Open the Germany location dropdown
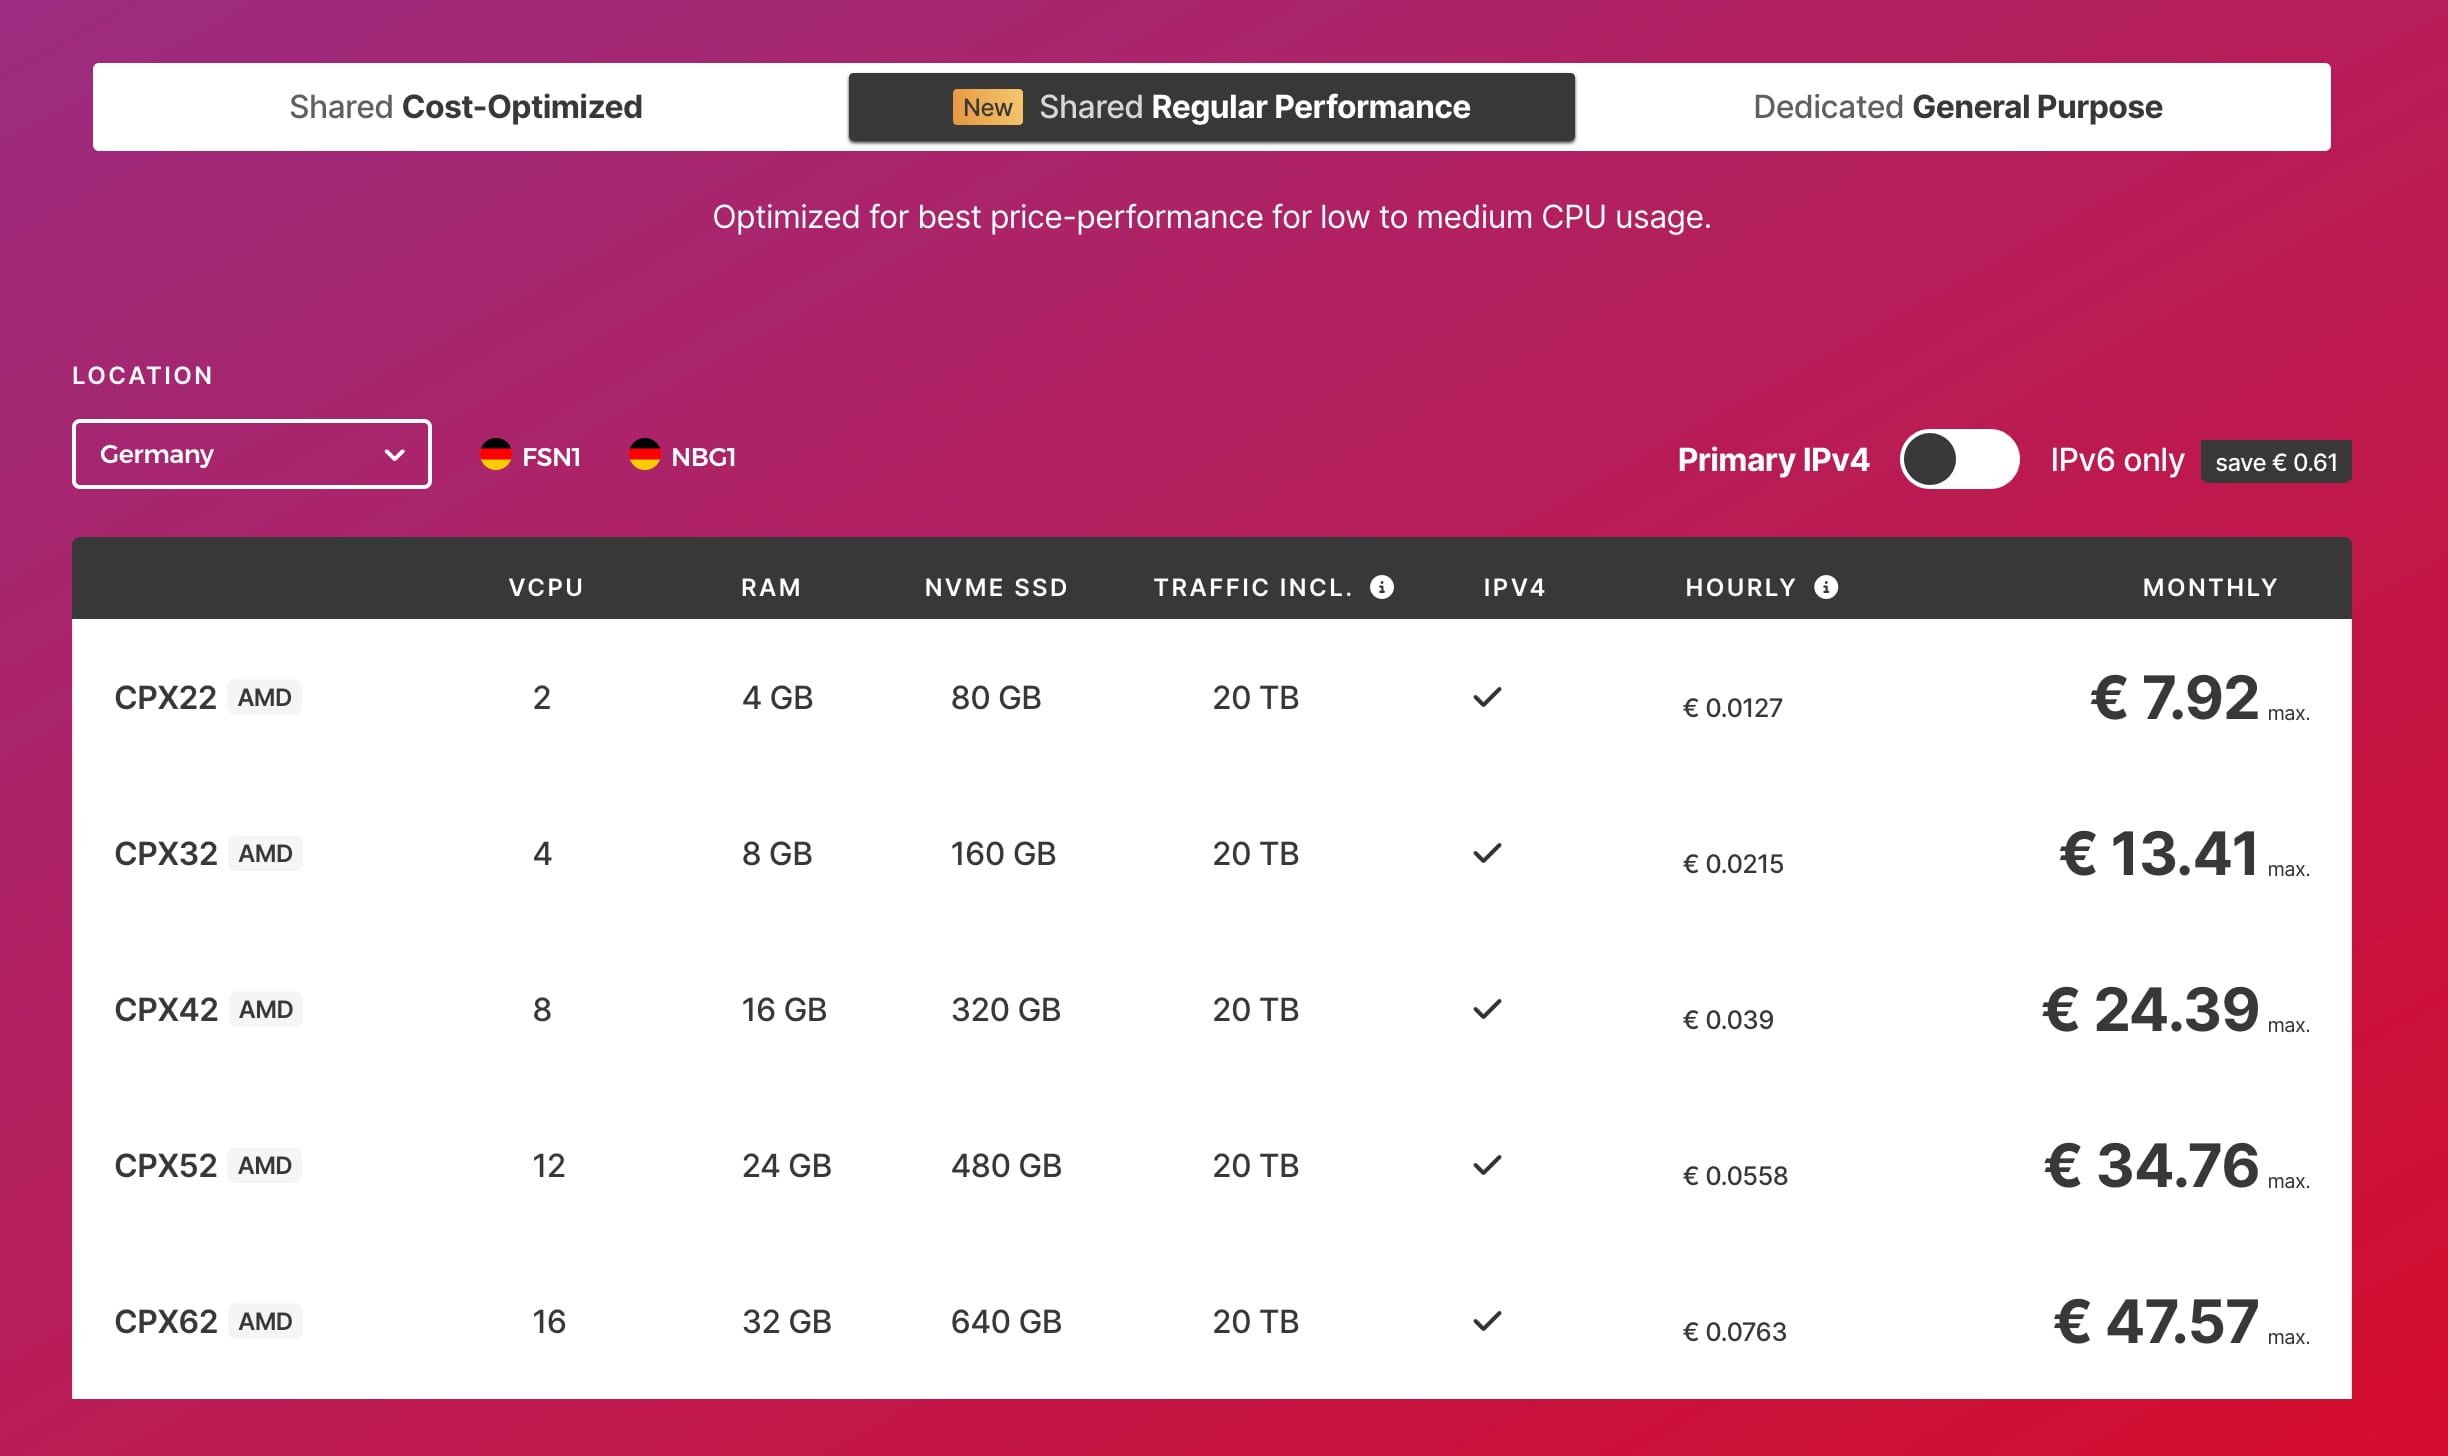Viewport: 2448px width, 1456px height. tap(251, 454)
